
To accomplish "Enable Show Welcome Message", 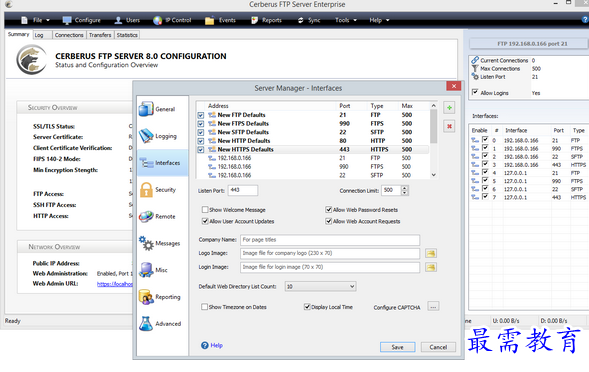I will (x=205, y=210).
